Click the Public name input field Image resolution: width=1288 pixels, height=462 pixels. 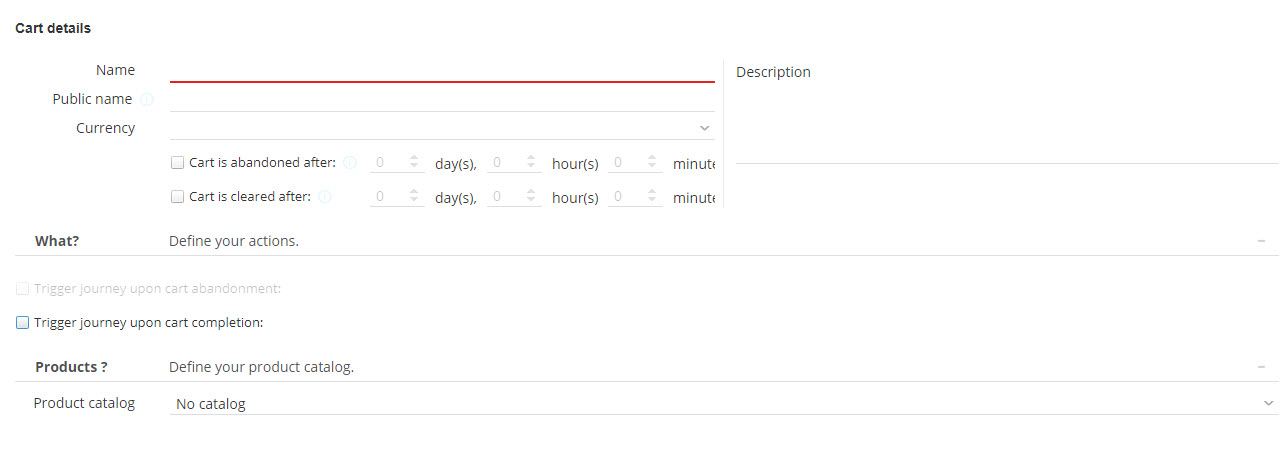click(x=441, y=100)
